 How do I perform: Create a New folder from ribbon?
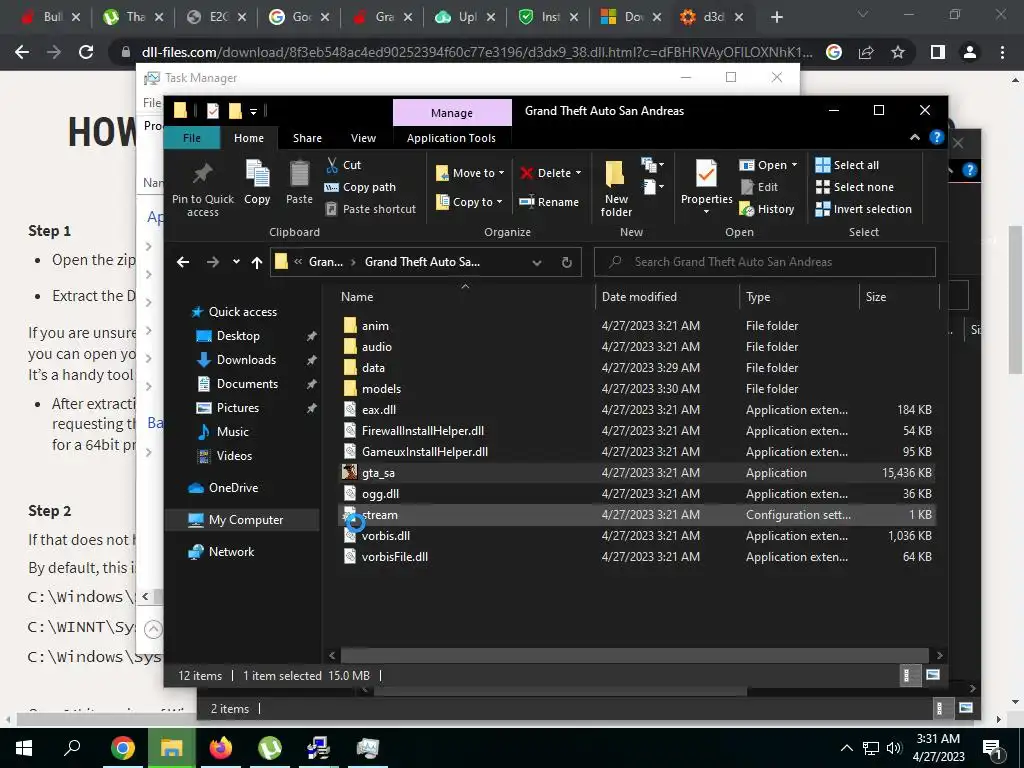click(x=616, y=188)
